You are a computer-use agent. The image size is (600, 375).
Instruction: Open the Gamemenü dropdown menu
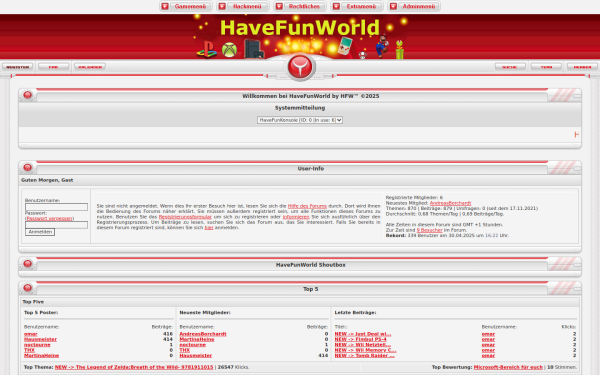click(x=186, y=6)
